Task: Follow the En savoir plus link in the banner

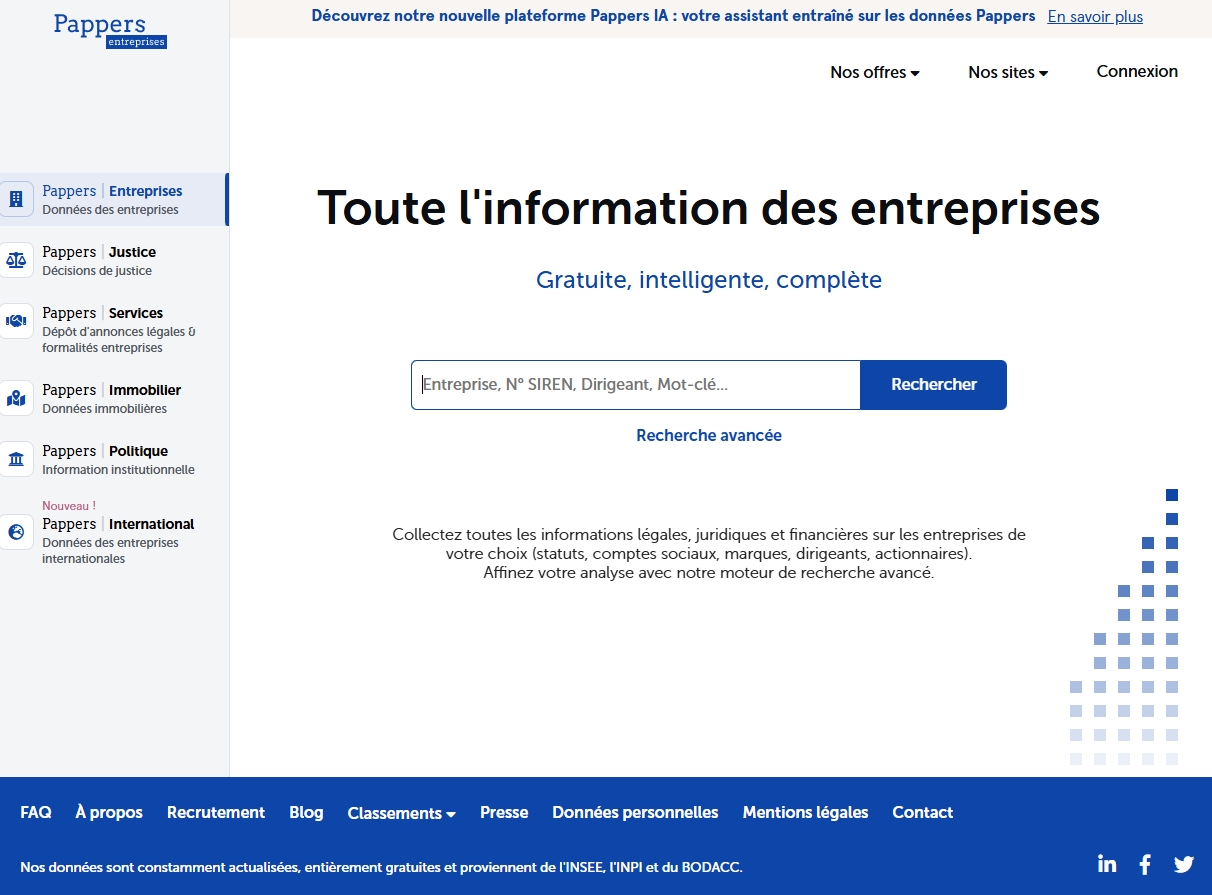Action: tap(1095, 16)
